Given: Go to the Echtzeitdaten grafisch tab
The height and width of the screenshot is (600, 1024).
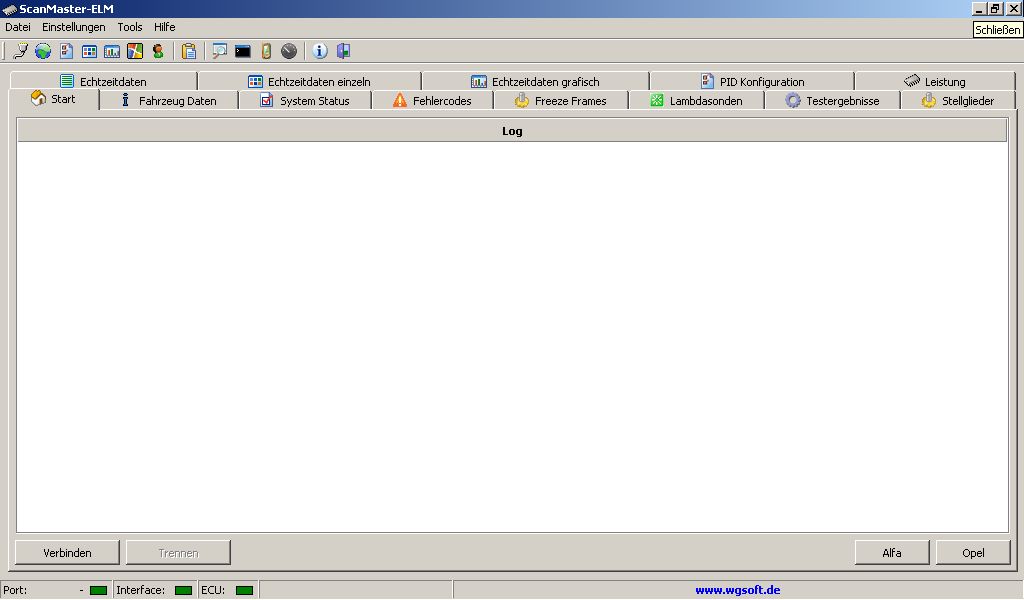Looking at the screenshot, I should (535, 82).
